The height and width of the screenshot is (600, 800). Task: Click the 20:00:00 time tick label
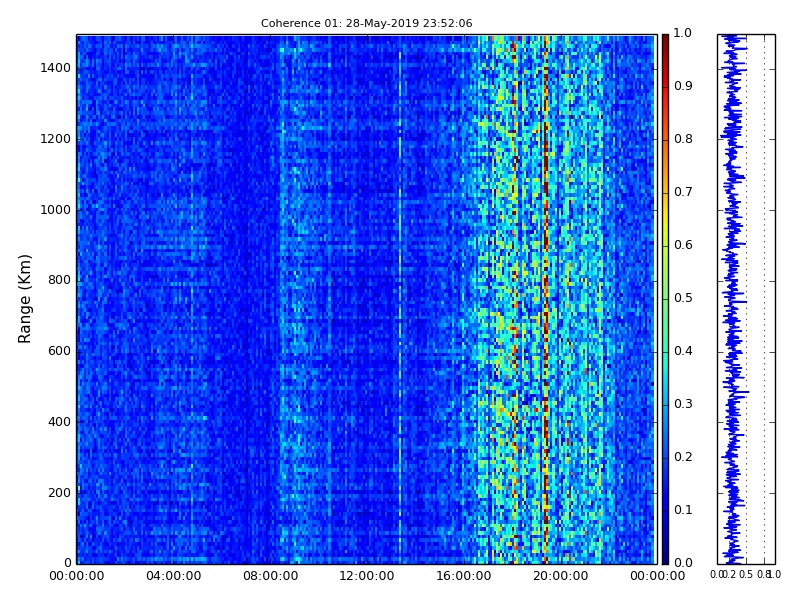[x=561, y=576]
